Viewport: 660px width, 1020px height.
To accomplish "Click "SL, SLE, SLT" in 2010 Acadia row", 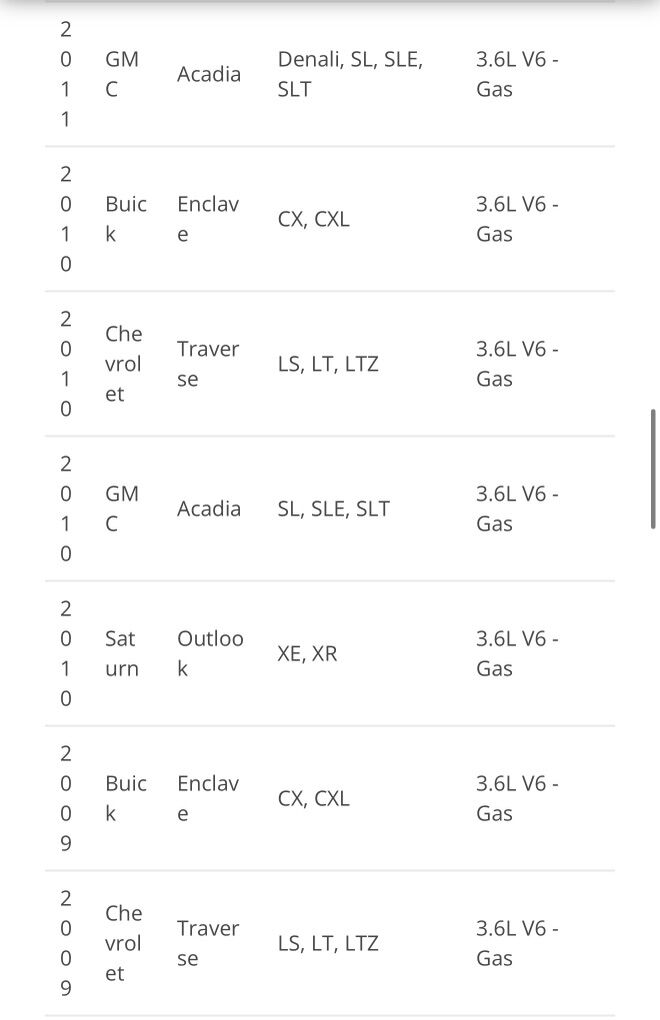I will pyautogui.click(x=333, y=509).
